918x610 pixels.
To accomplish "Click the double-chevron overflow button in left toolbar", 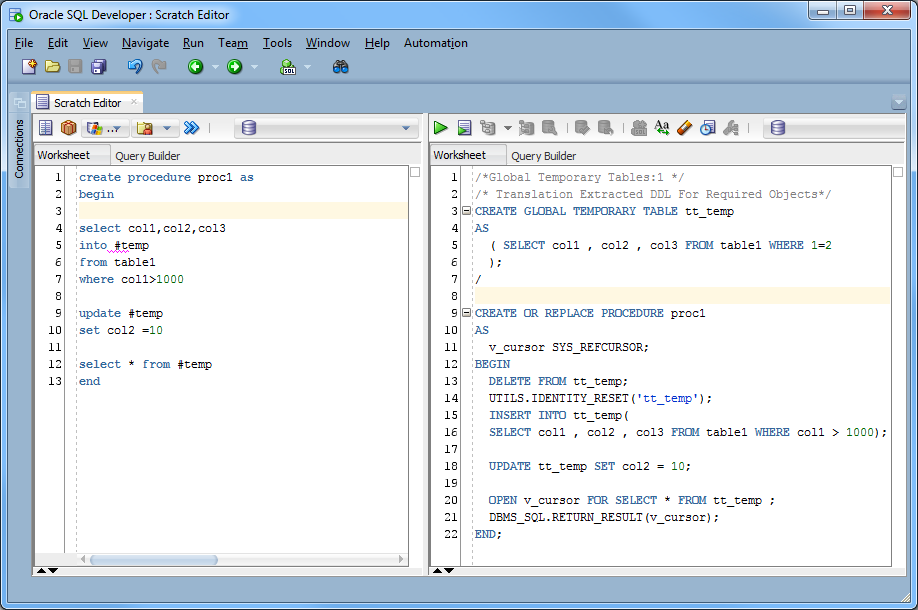I will [x=191, y=128].
